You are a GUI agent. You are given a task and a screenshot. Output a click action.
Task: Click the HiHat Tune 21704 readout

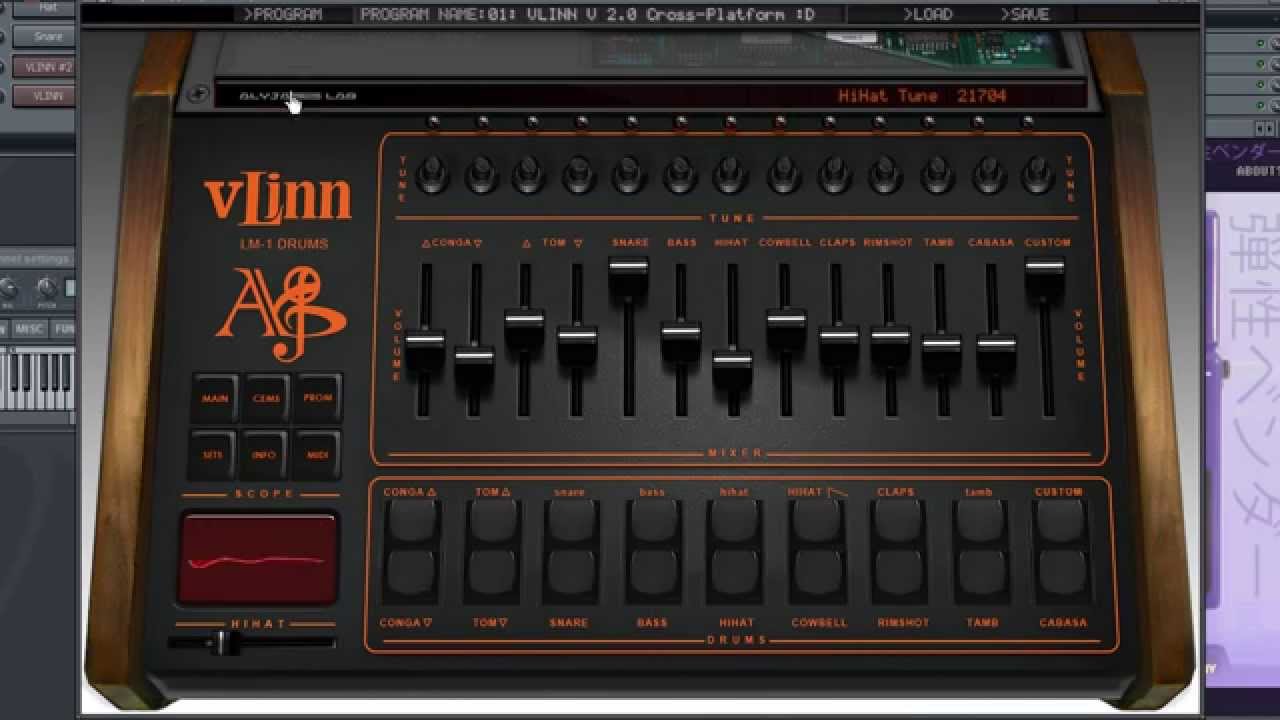[x=922, y=96]
